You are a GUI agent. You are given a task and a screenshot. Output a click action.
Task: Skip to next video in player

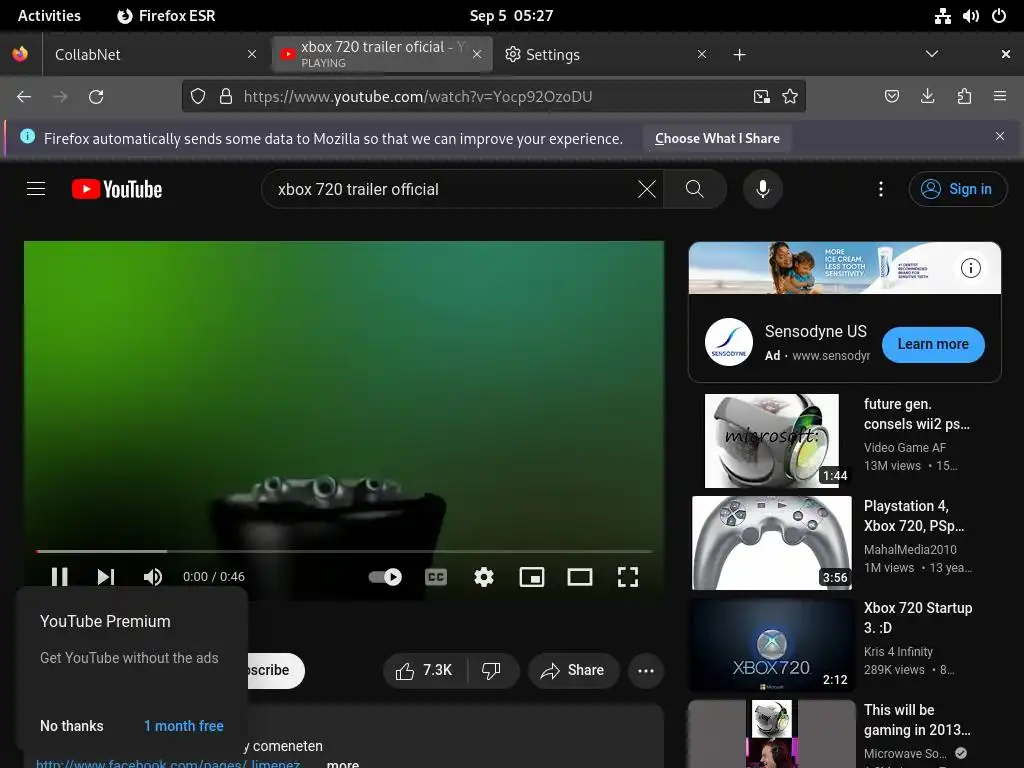click(x=106, y=577)
